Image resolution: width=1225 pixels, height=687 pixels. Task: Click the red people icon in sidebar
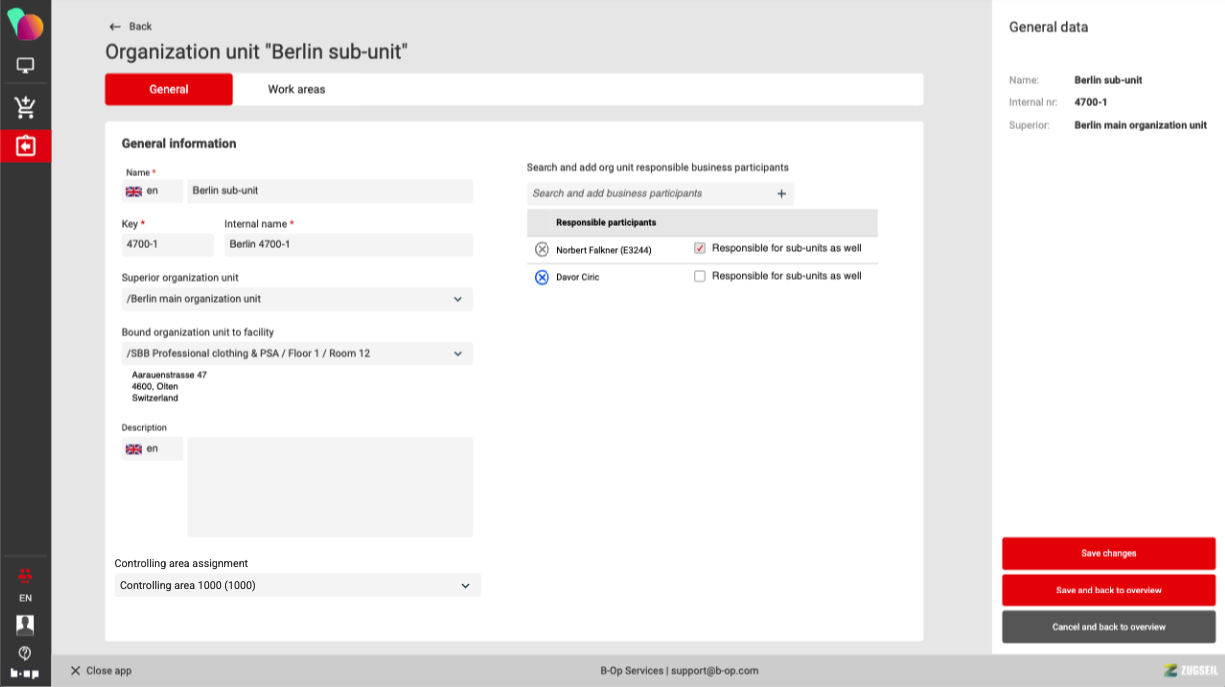25,575
